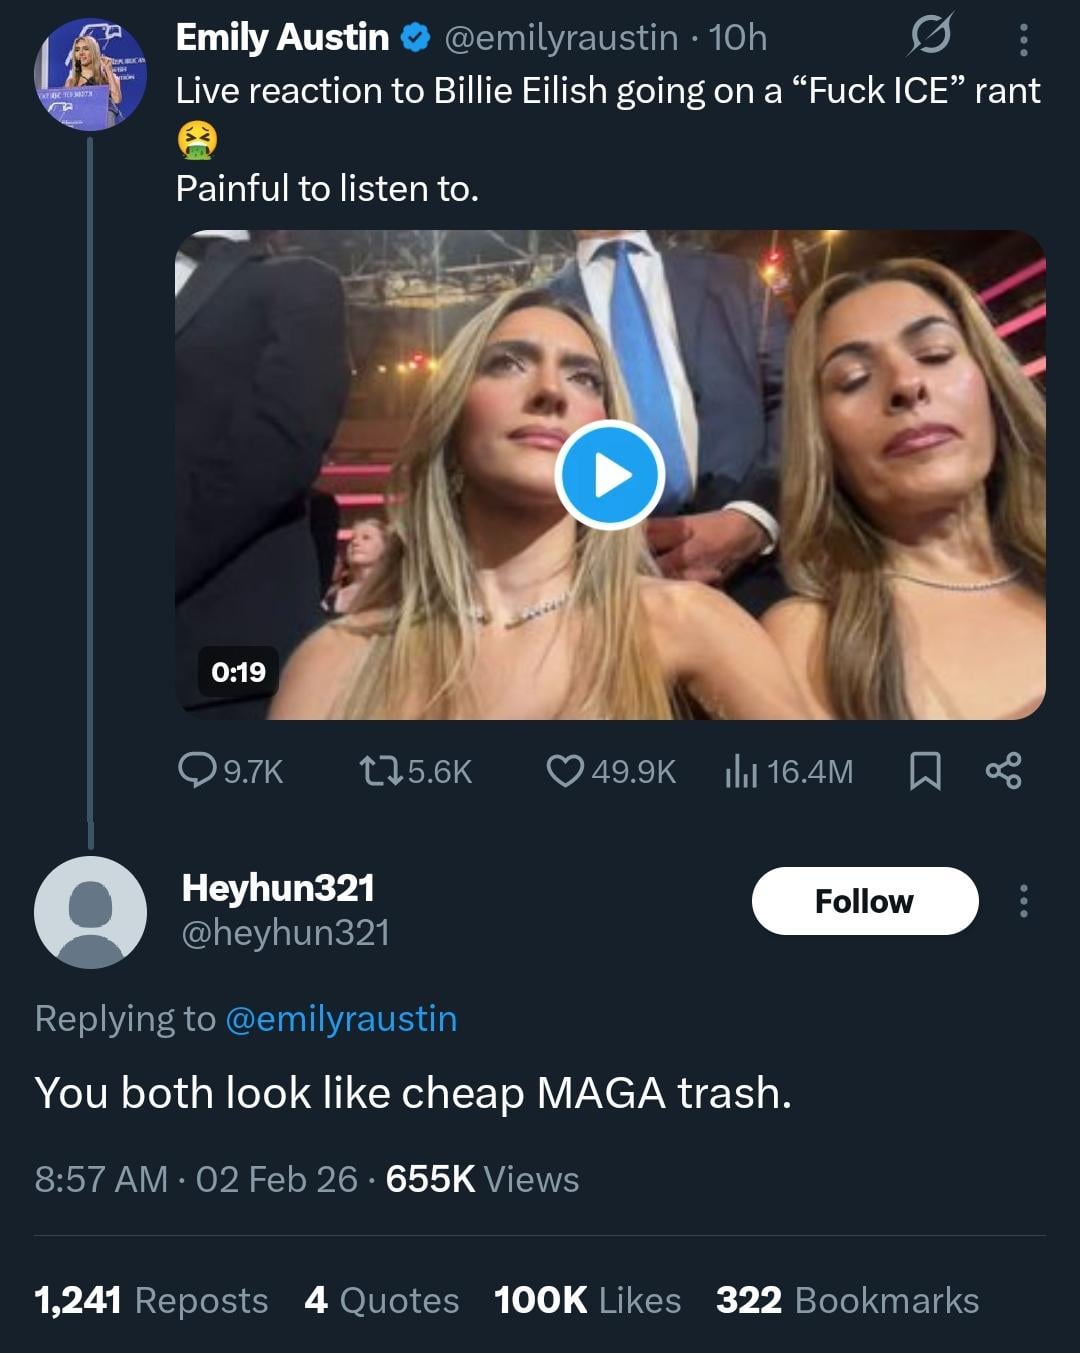Open the Emily Austin display name
1080x1353 pixels.
(282, 38)
